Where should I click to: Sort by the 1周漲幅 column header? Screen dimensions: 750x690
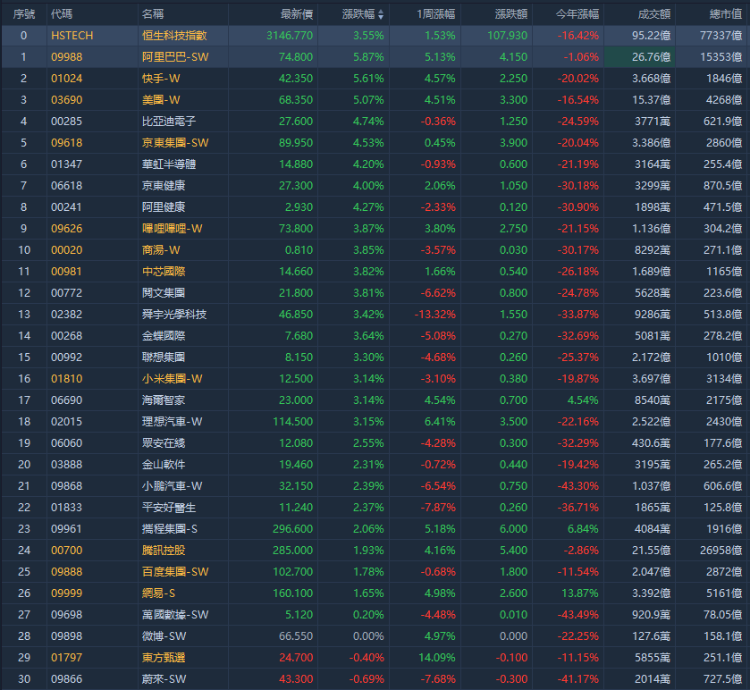click(436, 14)
